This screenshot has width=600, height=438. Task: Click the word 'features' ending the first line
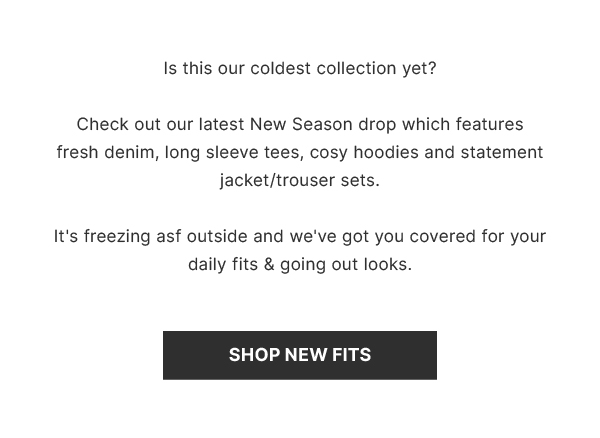pyautogui.click(x=489, y=124)
